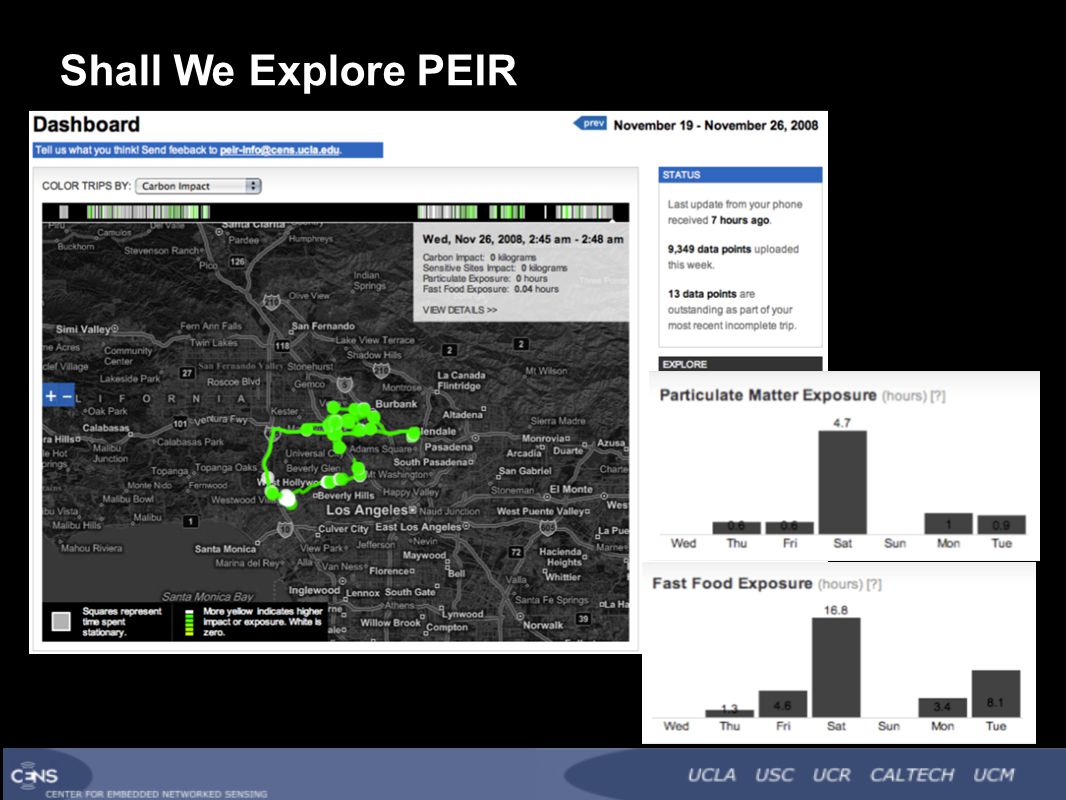Click the green-yellow impact scale legend
Viewport: 1066px width, 800px height.
190,621
